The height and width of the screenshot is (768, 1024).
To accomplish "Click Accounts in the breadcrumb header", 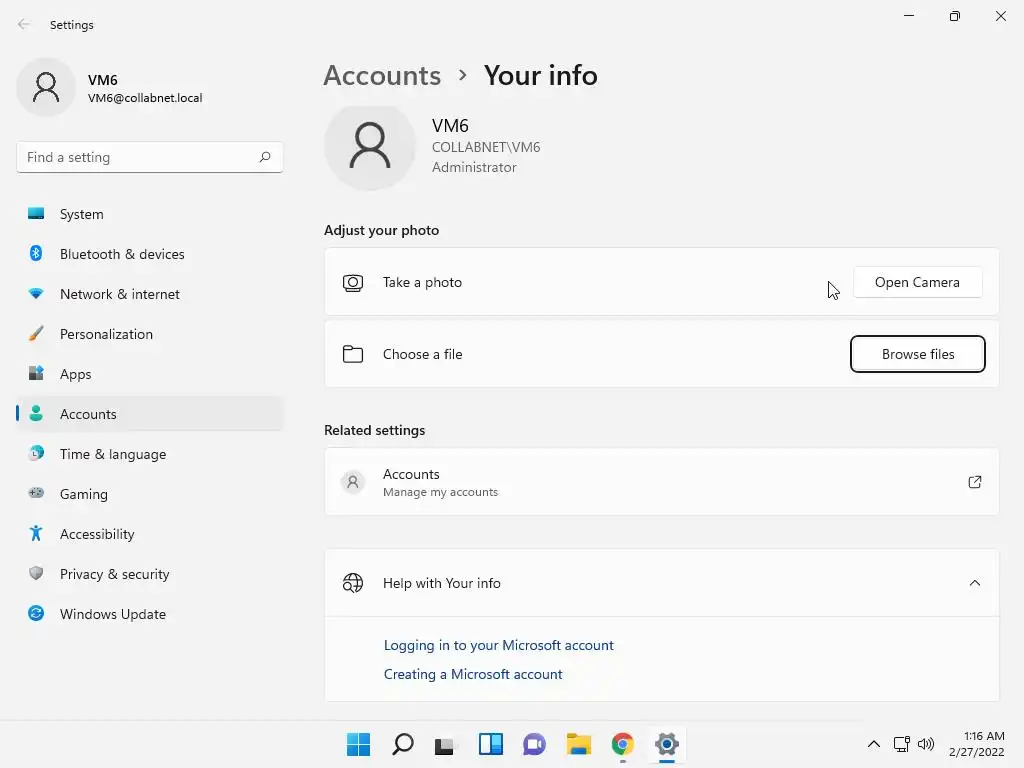I will [382, 75].
